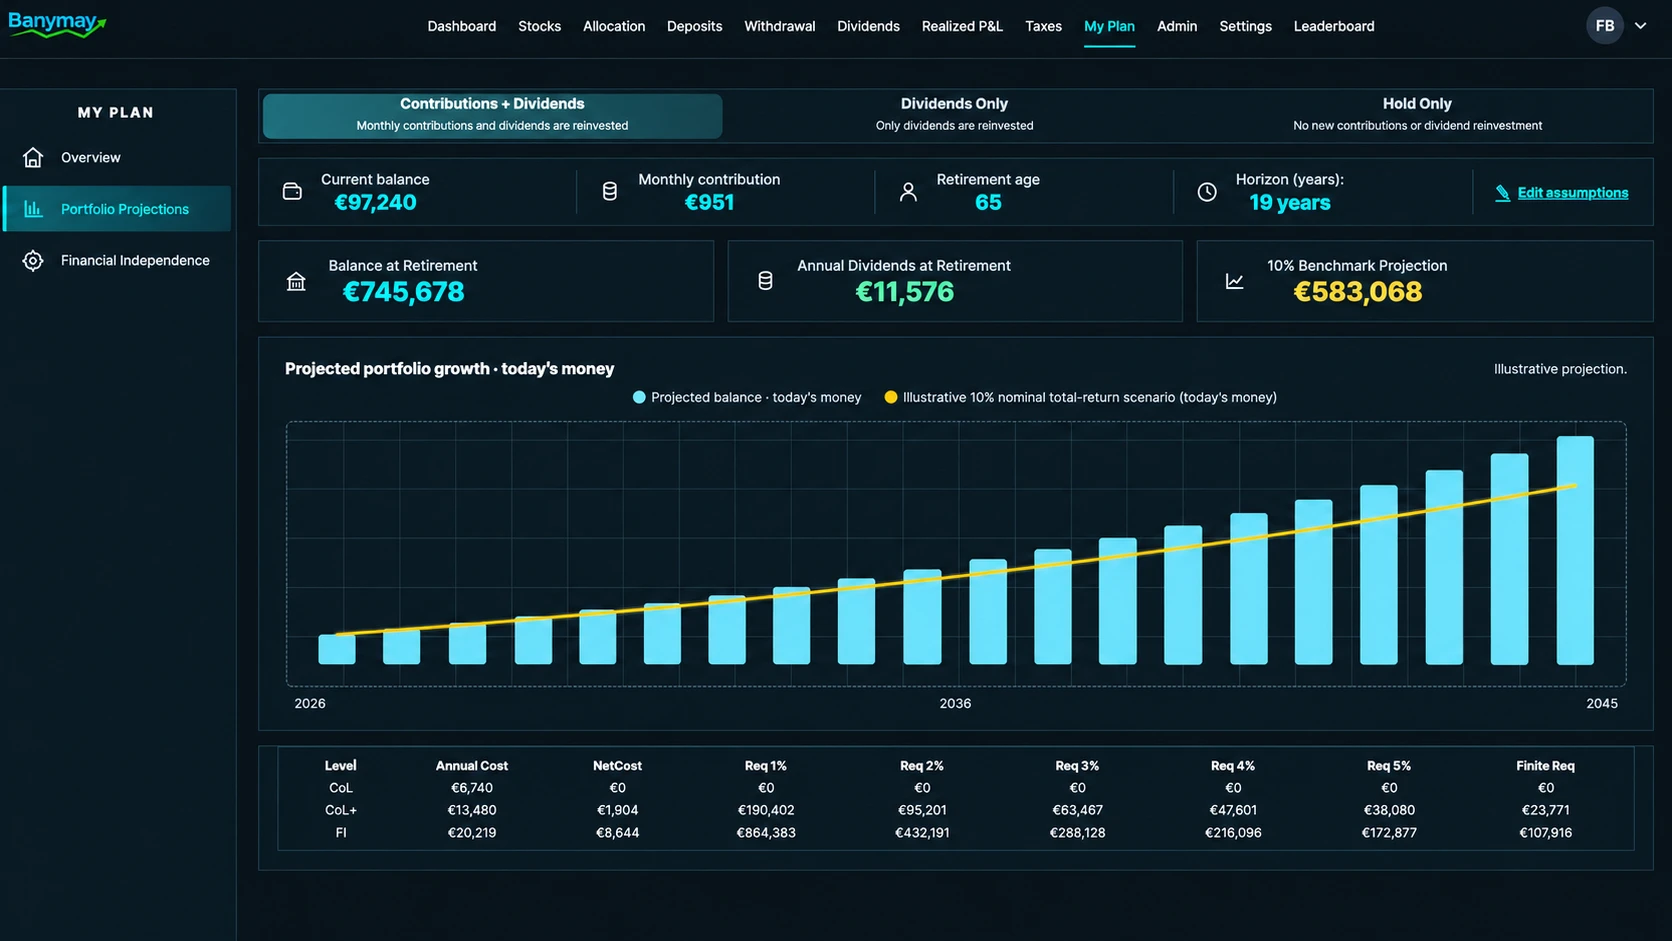
Task: Expand the user account dropdown chevron
Action: 1640,26
